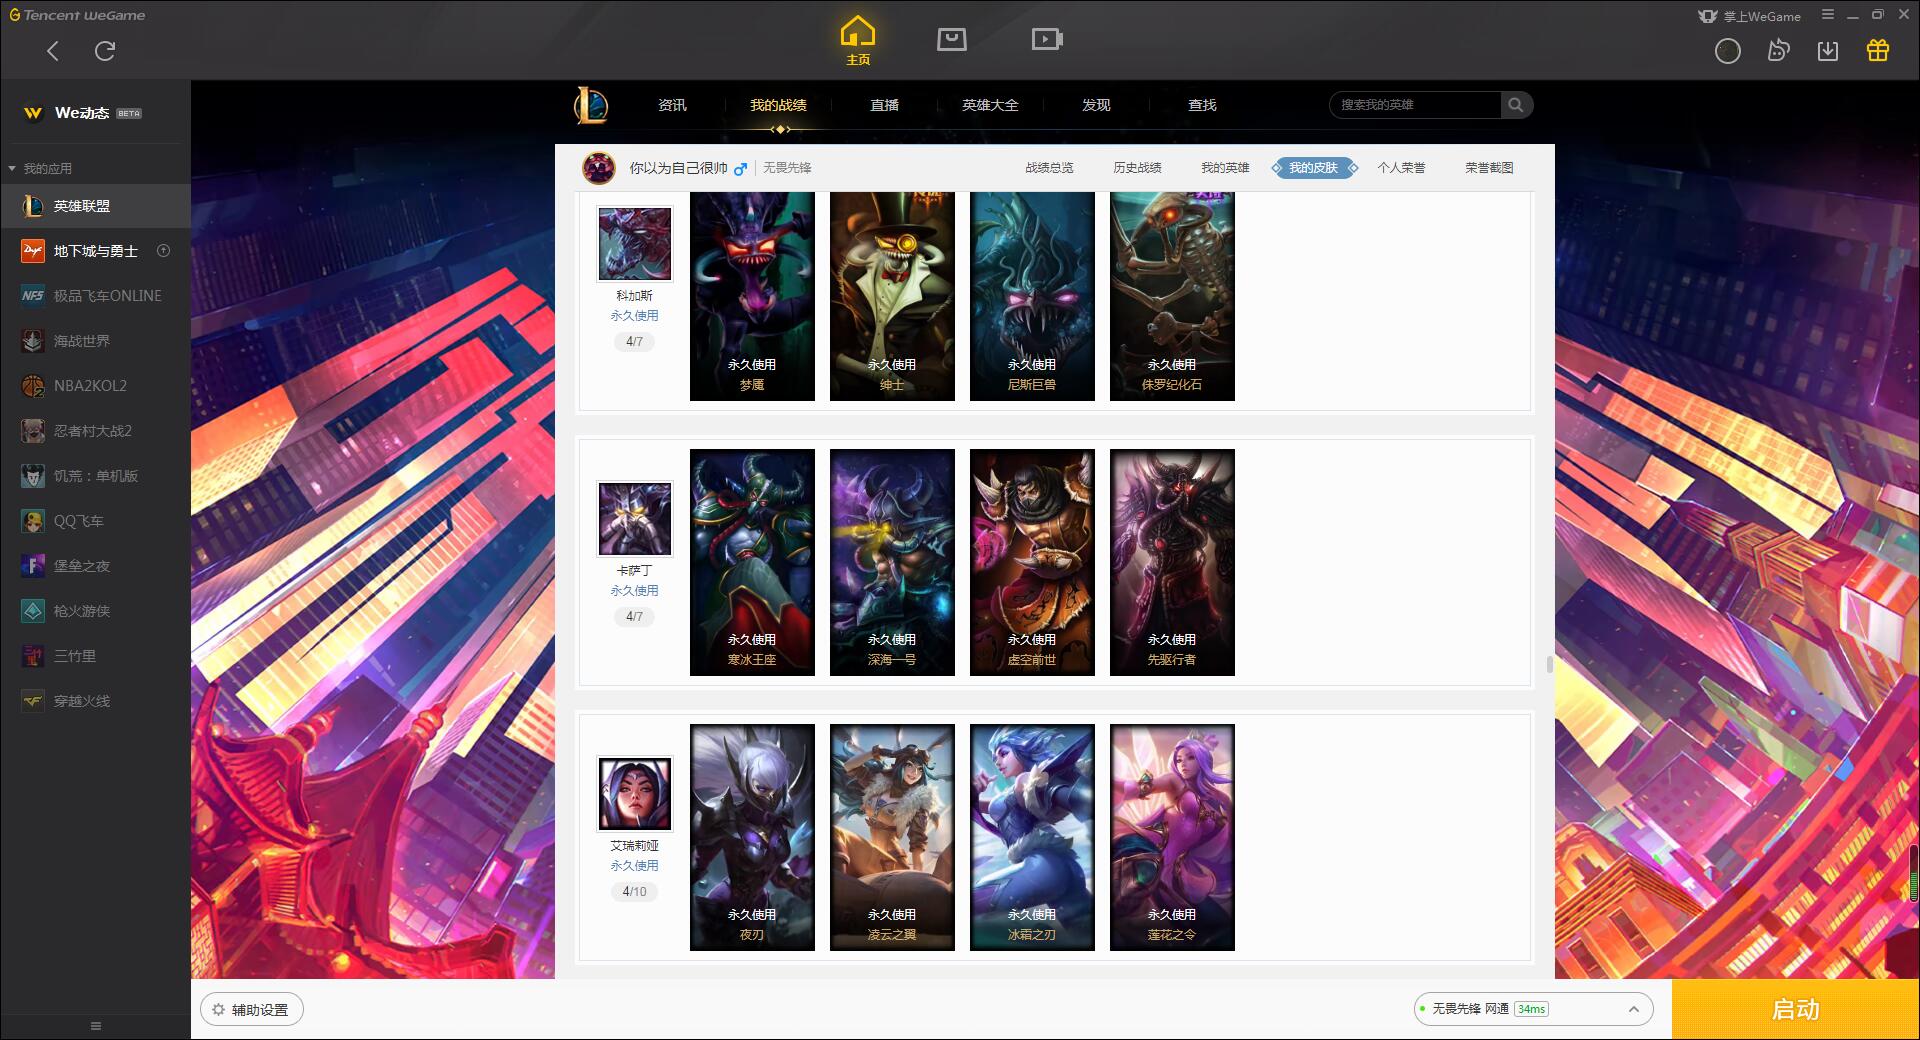1920x1040 pixels.
Task: Open the 直播 tab
Action: (884, 105)
